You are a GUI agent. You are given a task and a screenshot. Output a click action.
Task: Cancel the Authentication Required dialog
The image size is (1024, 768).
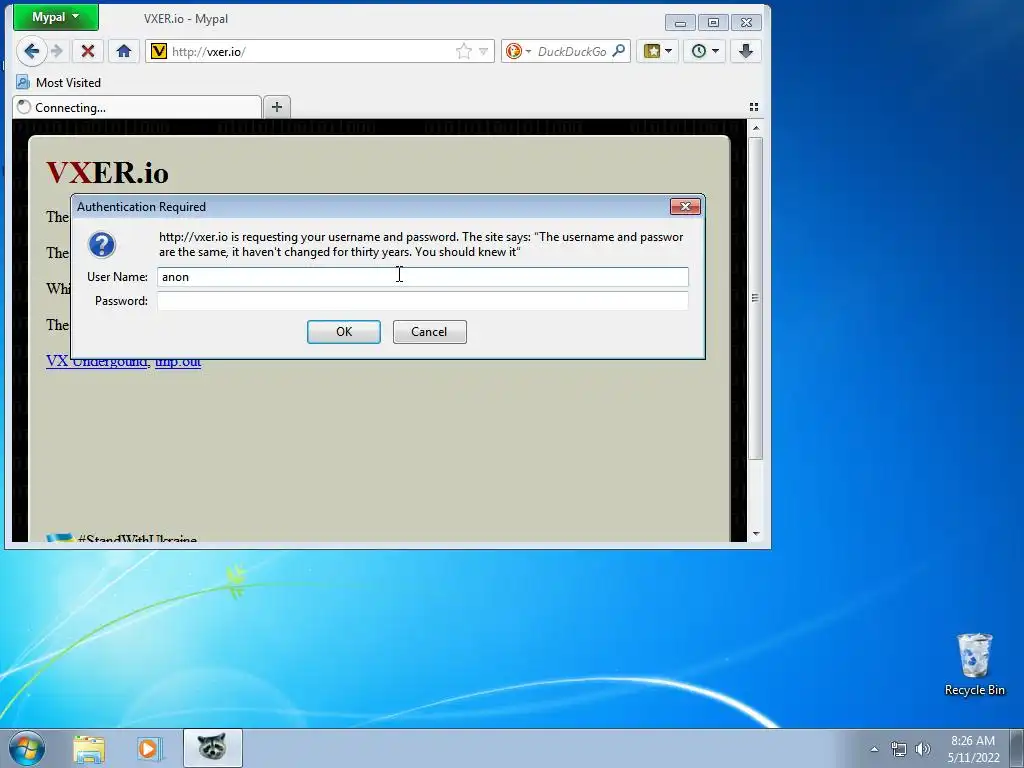[429, 332]
